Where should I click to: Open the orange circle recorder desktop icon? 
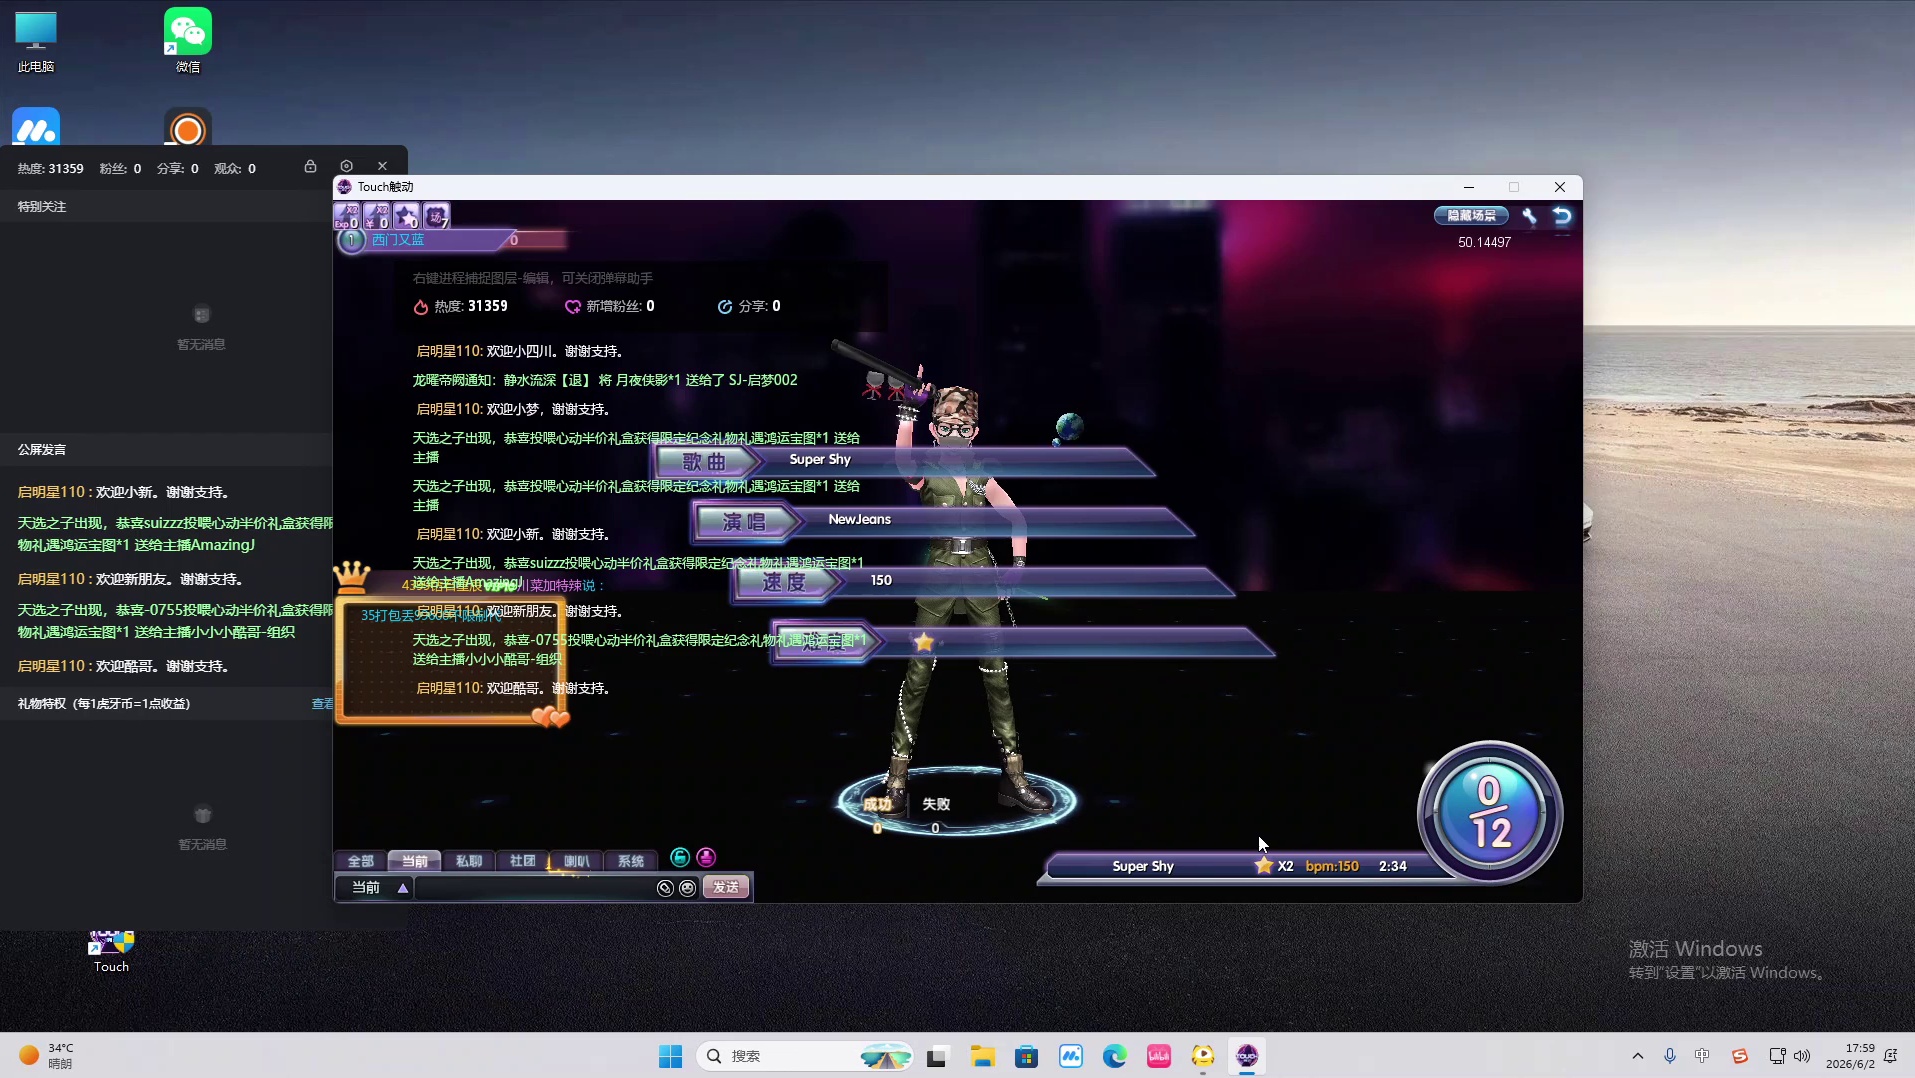(x=188, y=128)
